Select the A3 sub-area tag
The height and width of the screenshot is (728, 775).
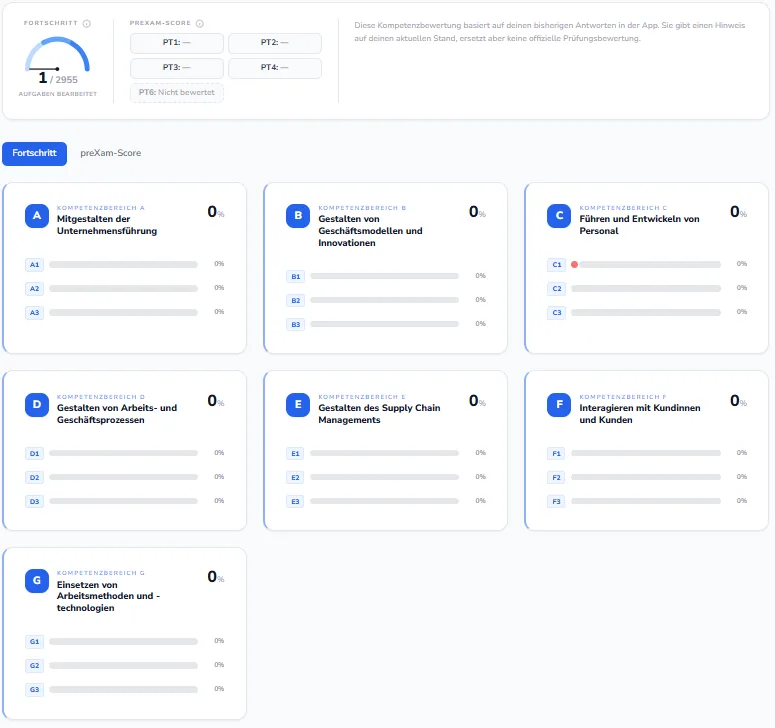coord(34,313)
